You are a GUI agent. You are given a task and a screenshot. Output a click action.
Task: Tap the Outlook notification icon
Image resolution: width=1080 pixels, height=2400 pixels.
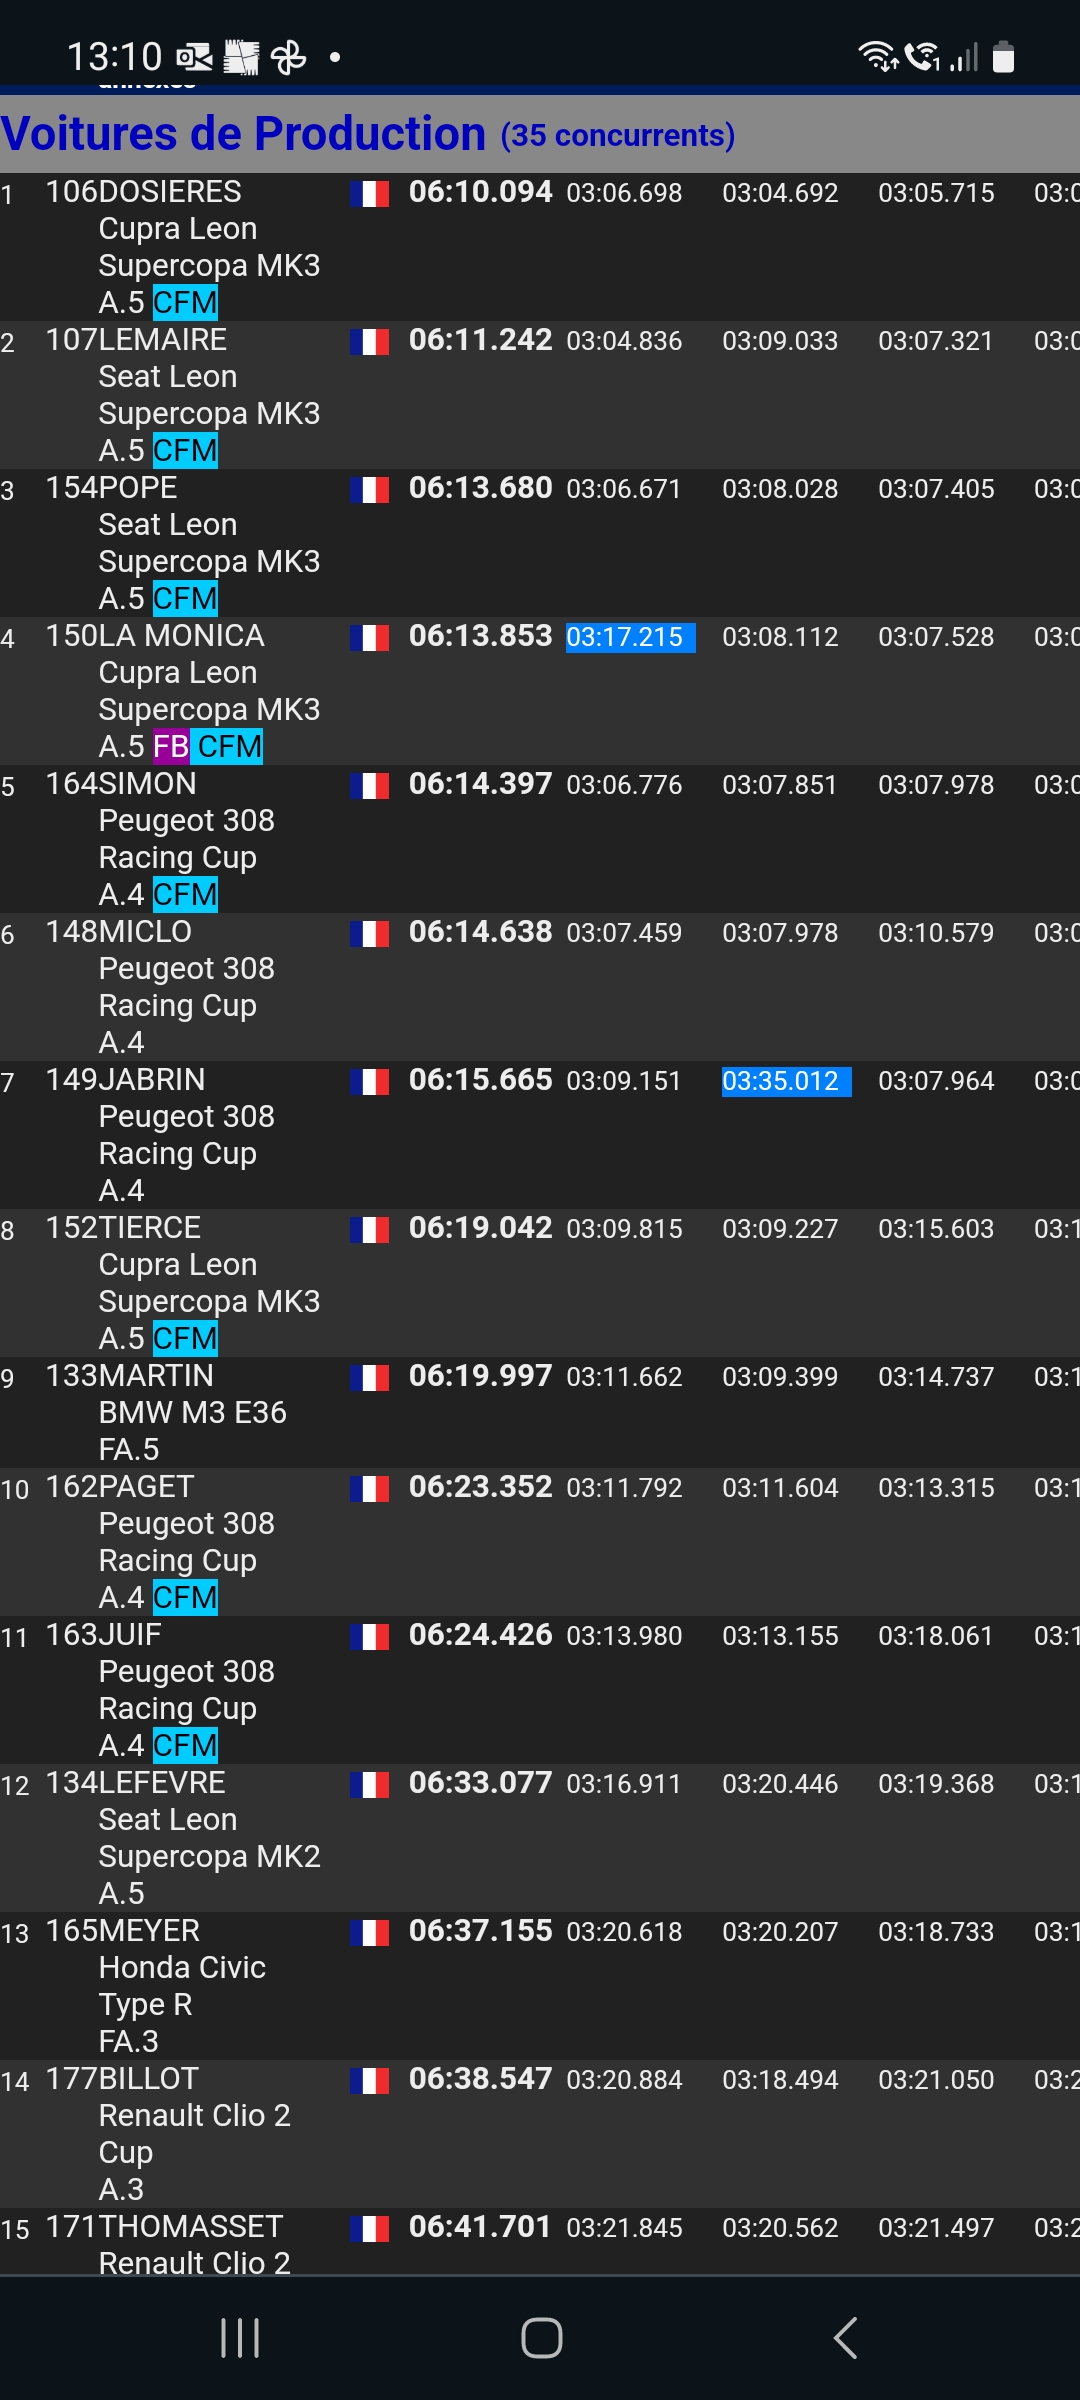pos(194,58)
